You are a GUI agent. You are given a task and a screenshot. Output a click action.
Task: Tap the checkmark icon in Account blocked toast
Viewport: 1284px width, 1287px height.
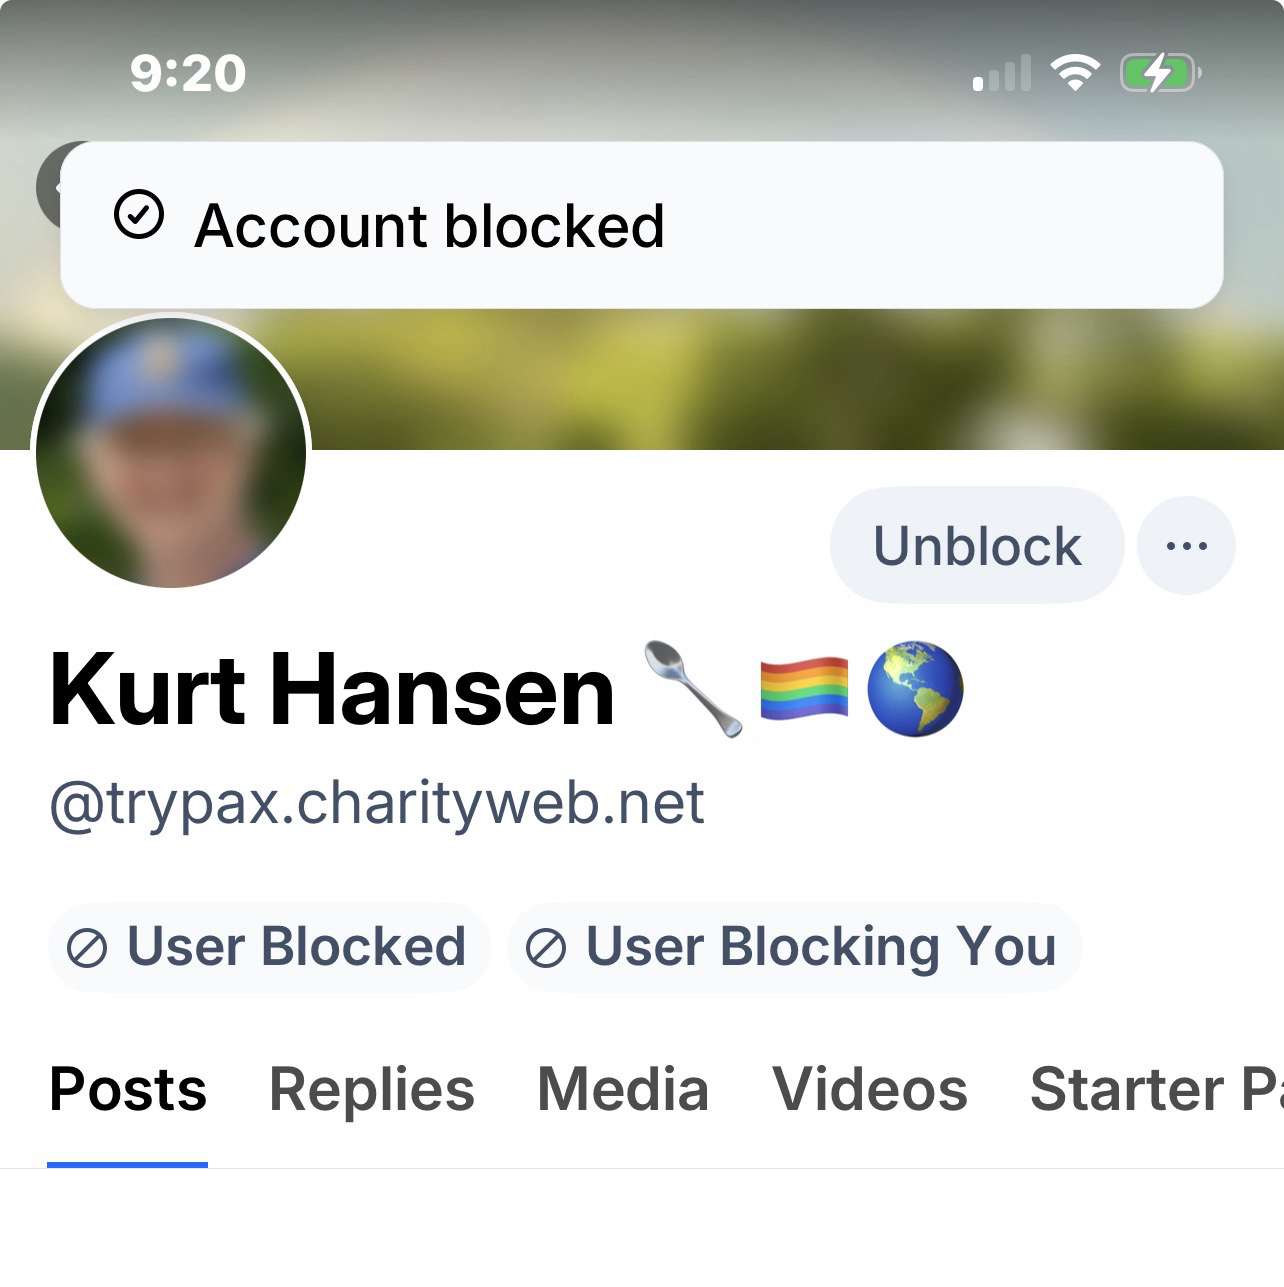click(139, 215)
